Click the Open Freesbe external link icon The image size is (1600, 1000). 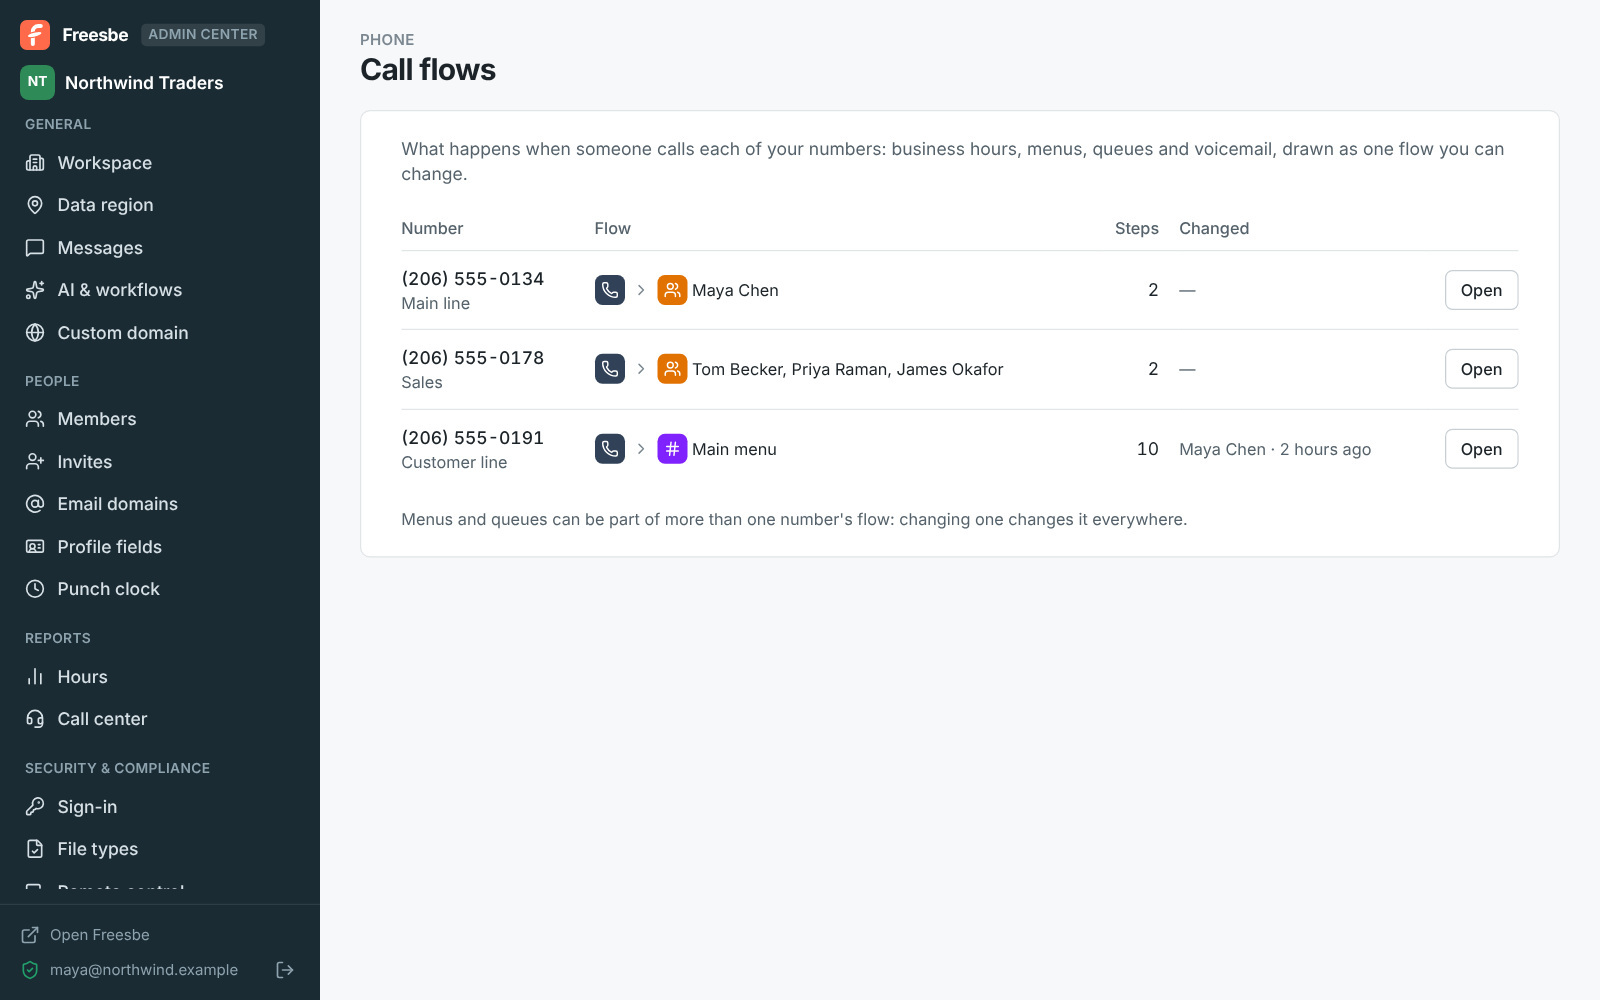click(x=30, y=935)
